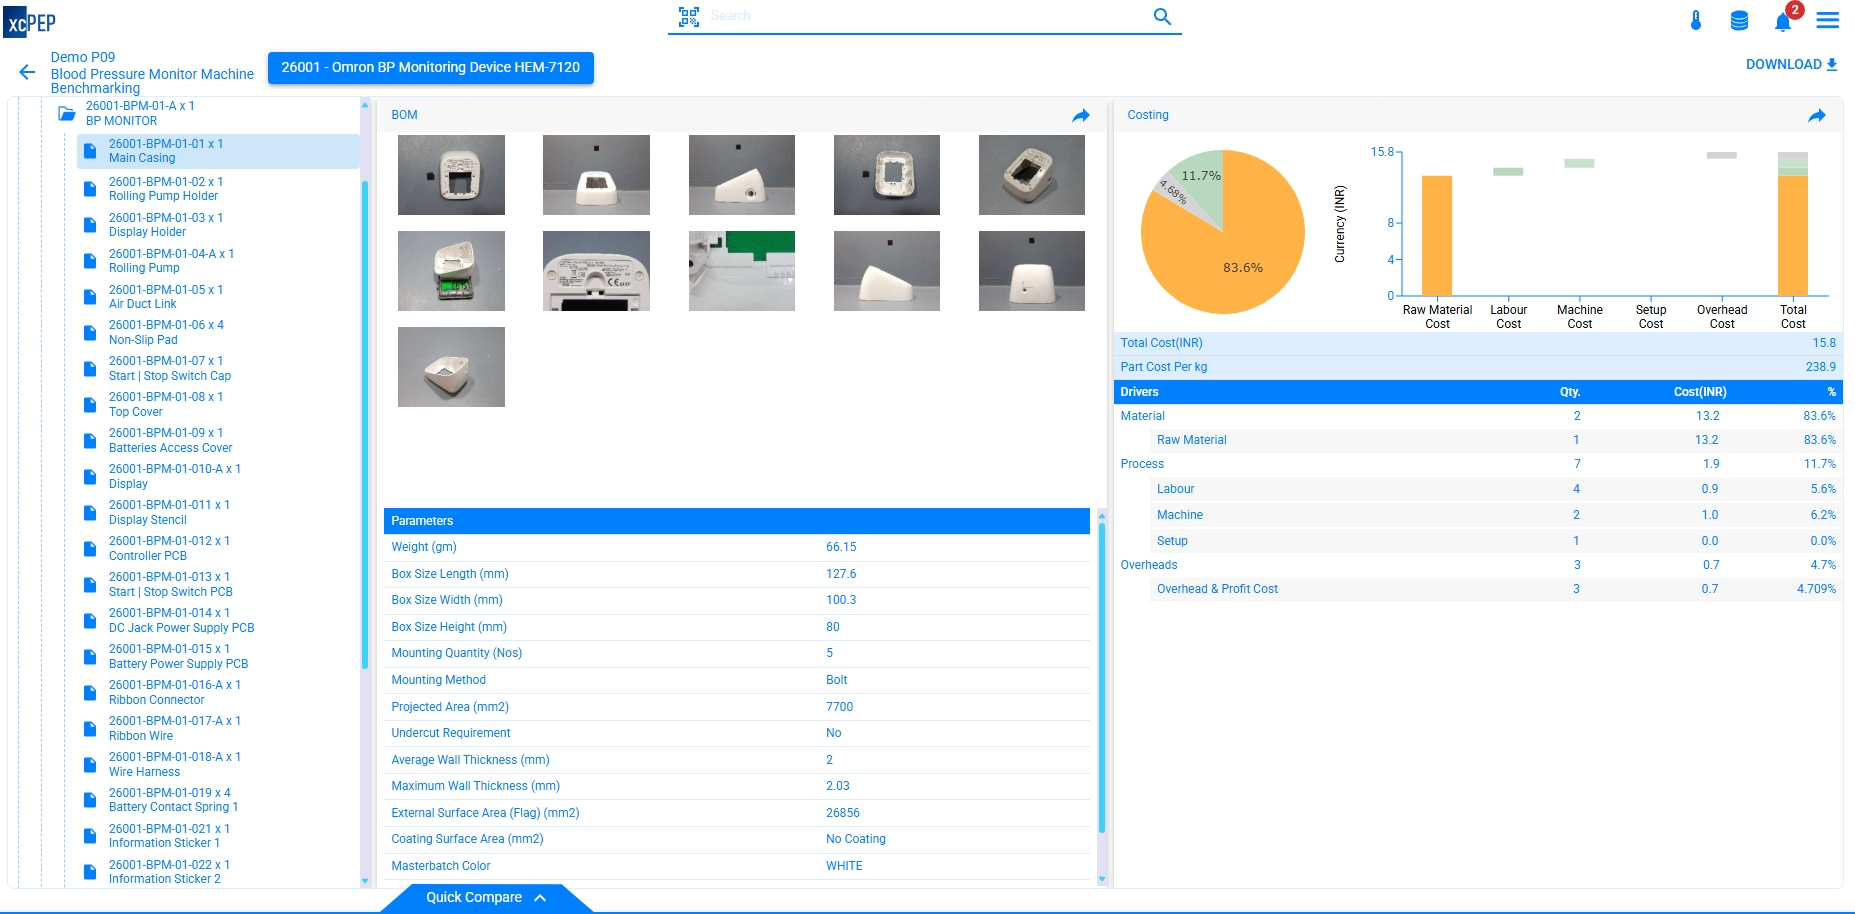1855x914 pixels.
Task: Click the Part Cost Per kg row
Action: [x=1478, y=367]
